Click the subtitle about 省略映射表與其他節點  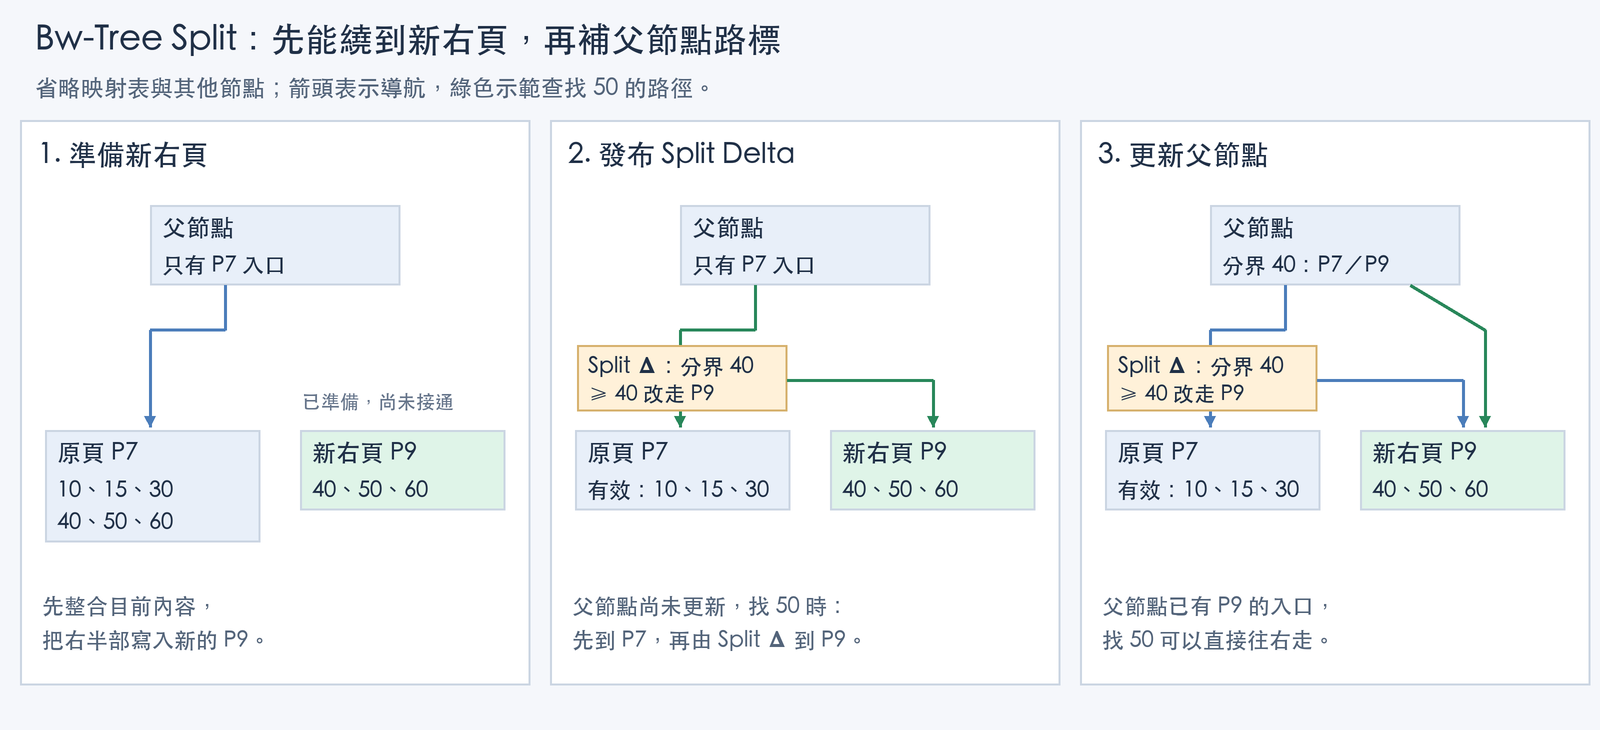[x=374, y=88]
